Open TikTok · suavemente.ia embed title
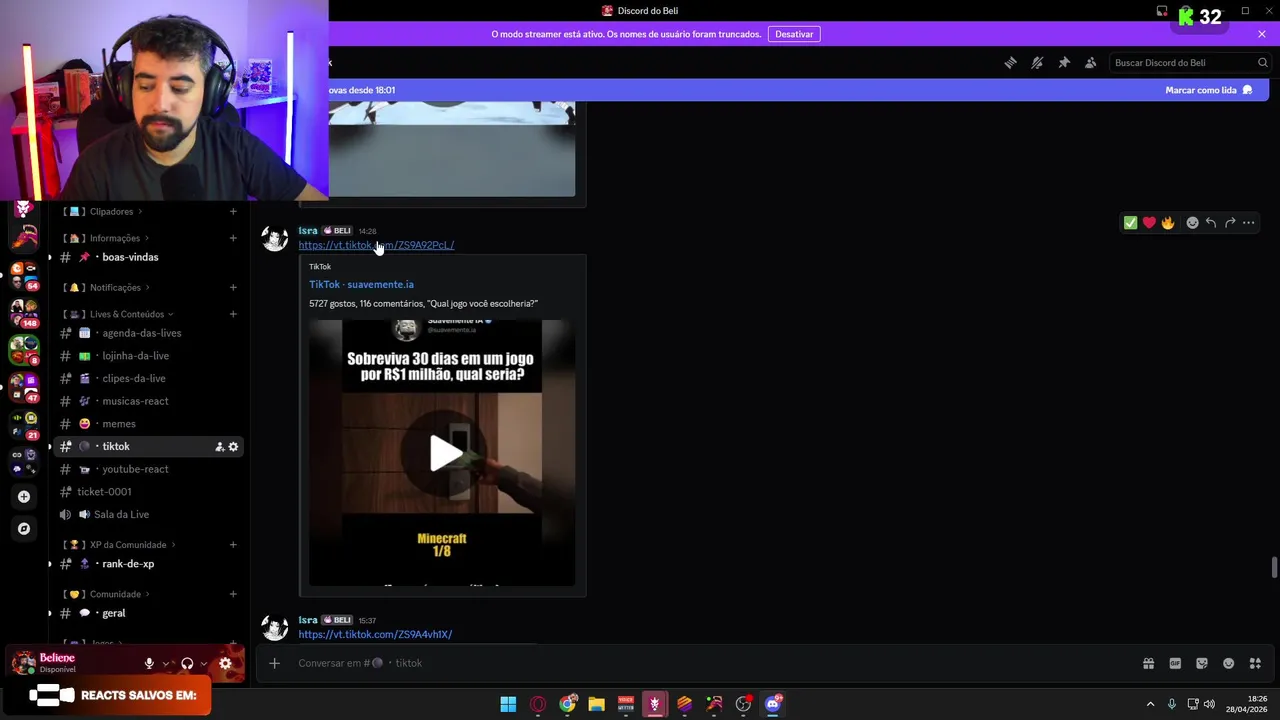The height and width of the screenshot is (720, 1280). [x=361, y=284]
